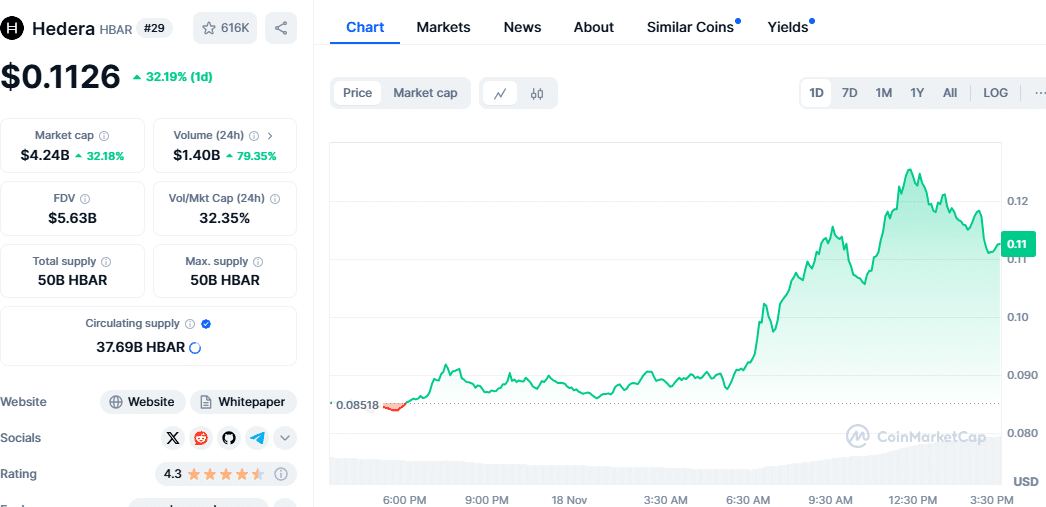This screenshot has width=1046, height=507.
Task: Open the Similar Coins tab
Action: coord(690,27)
